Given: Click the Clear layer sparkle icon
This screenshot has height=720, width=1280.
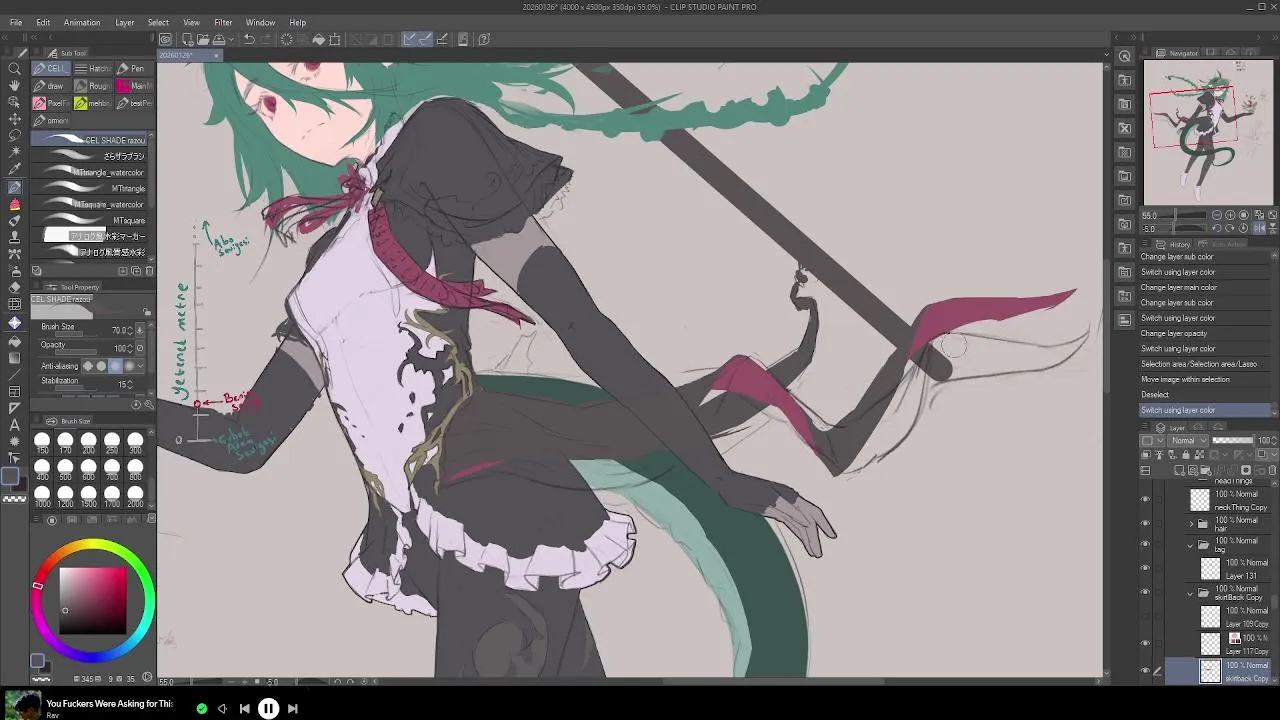Looking at the screenshot, I should pos(287,40).
